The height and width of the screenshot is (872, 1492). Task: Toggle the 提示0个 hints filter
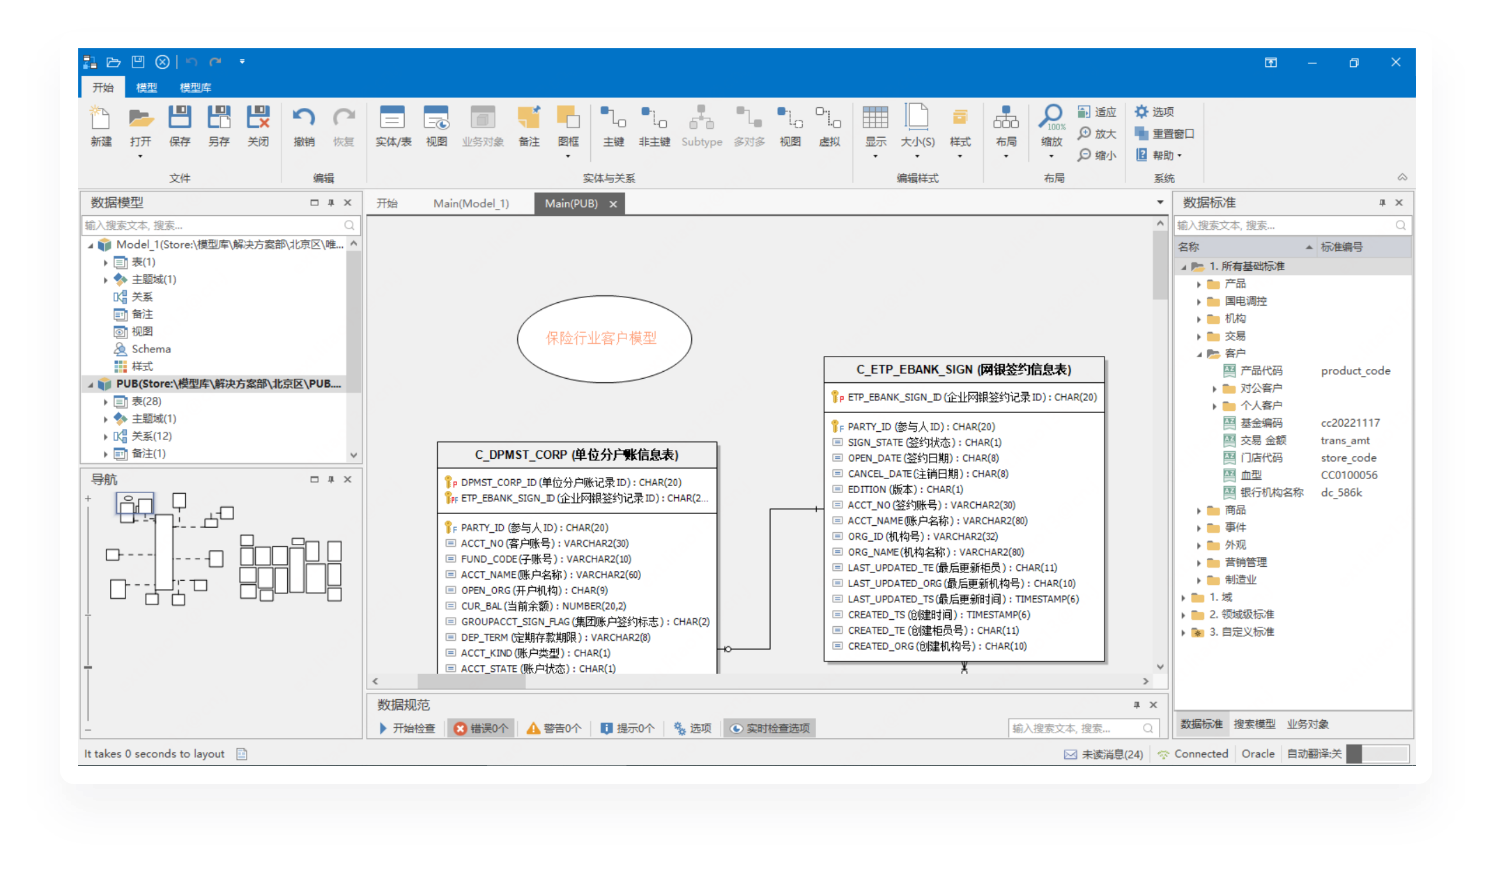click(x=627, y=728)
